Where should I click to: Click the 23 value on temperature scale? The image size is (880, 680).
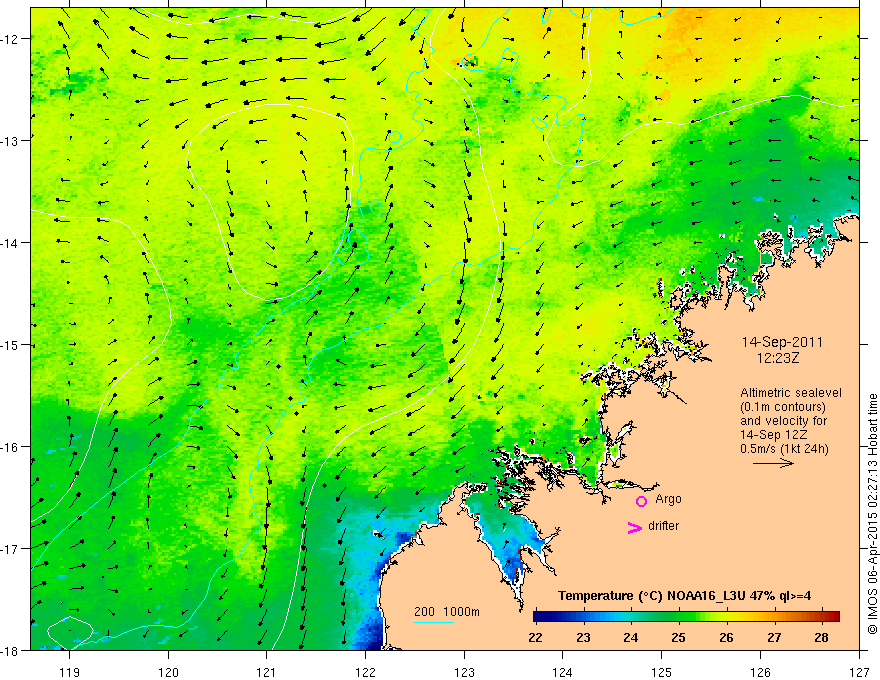point(583,637)
